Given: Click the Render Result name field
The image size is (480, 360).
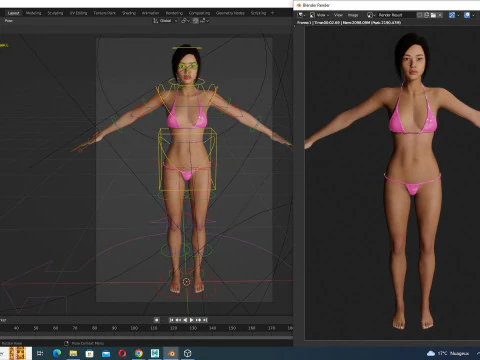Looking at the screenshot, I should [x=396, y=15].
